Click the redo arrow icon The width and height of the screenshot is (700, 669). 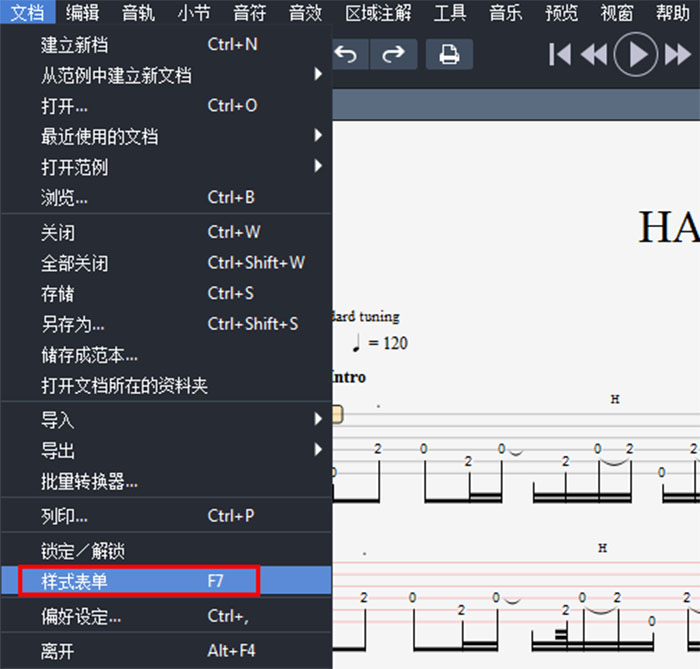(394, 54)
